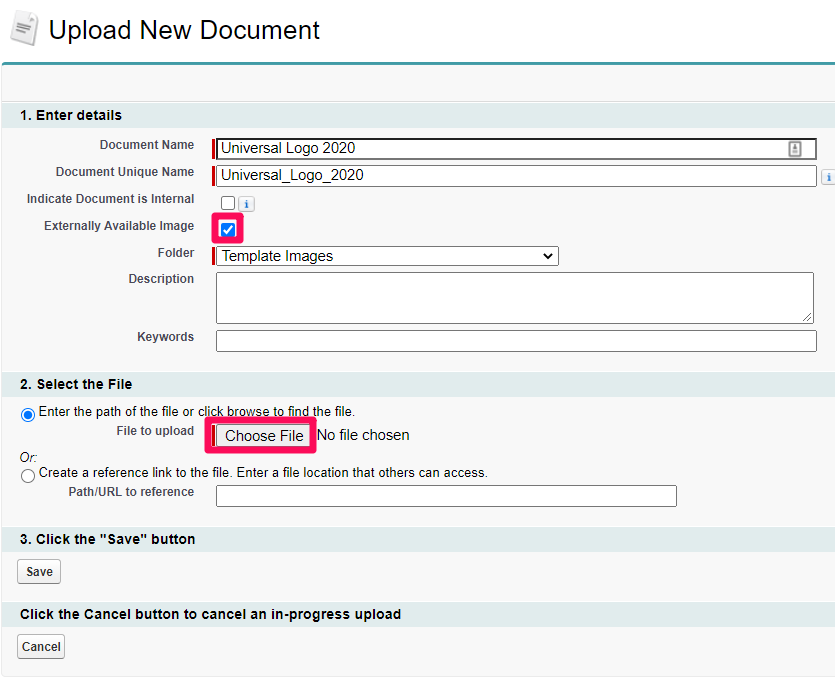Select 'Enter the path of the file' radio
Image resolution: width=835 pixels, height=689 pixels.
pos(28,414)
